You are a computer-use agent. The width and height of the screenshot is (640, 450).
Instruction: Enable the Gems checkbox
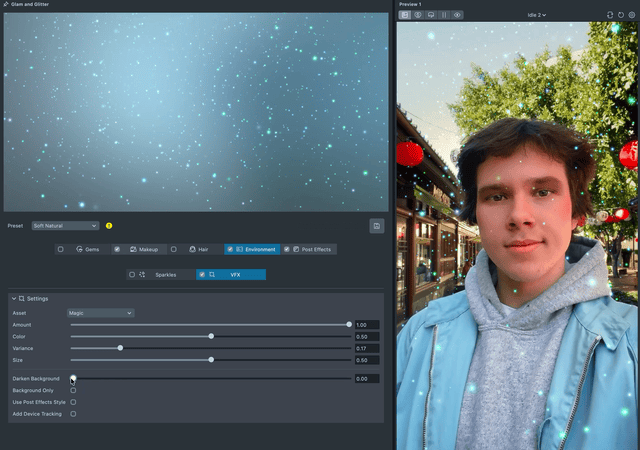[61, 249]
